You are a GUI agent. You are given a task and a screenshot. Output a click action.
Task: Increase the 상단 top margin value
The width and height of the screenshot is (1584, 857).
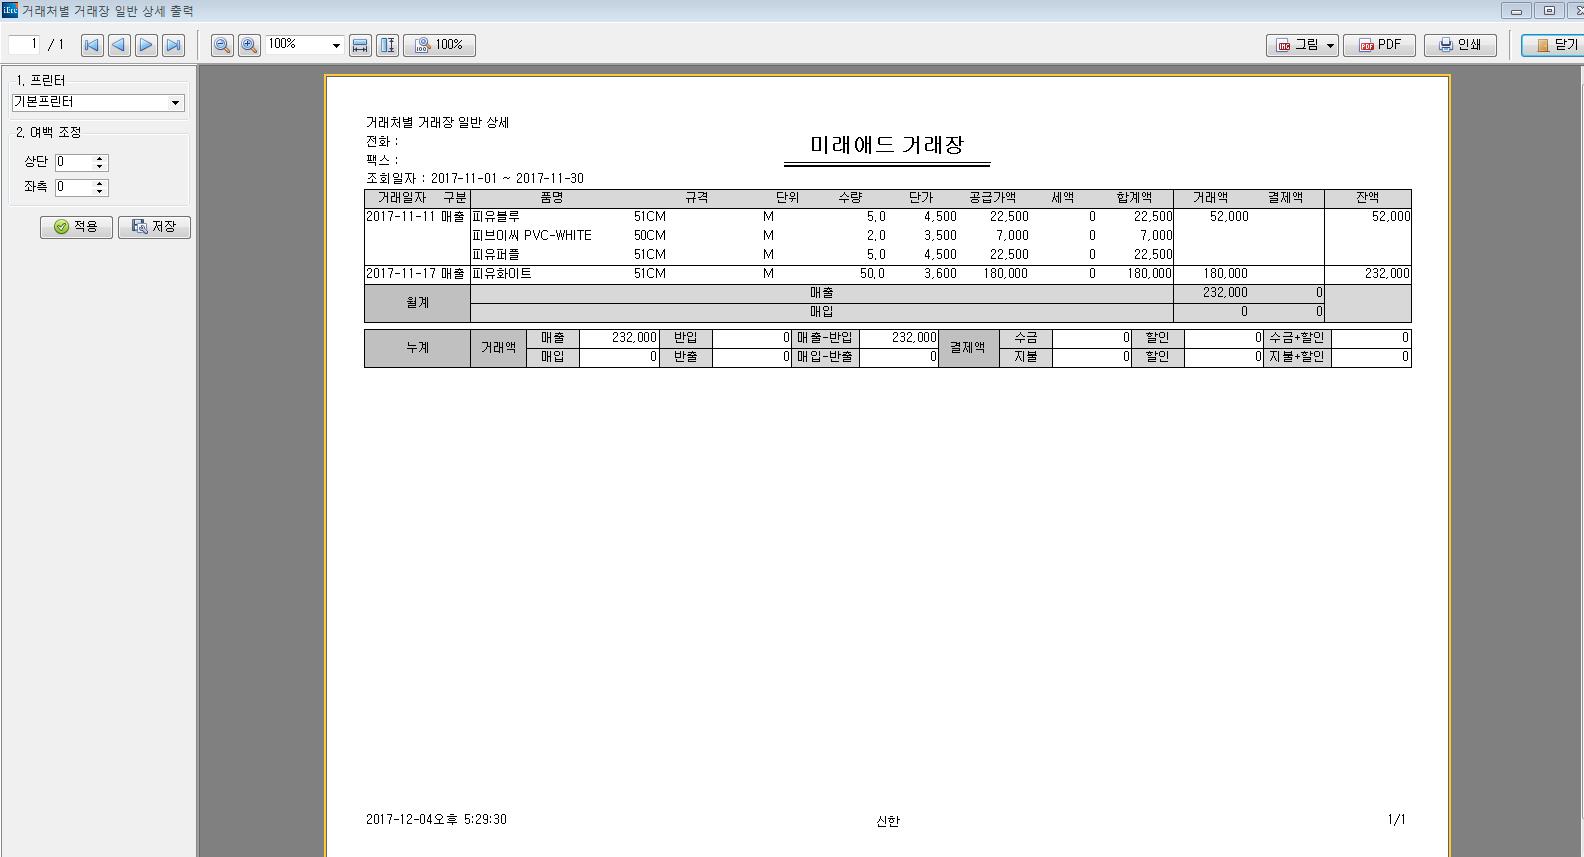coord(100,158)
